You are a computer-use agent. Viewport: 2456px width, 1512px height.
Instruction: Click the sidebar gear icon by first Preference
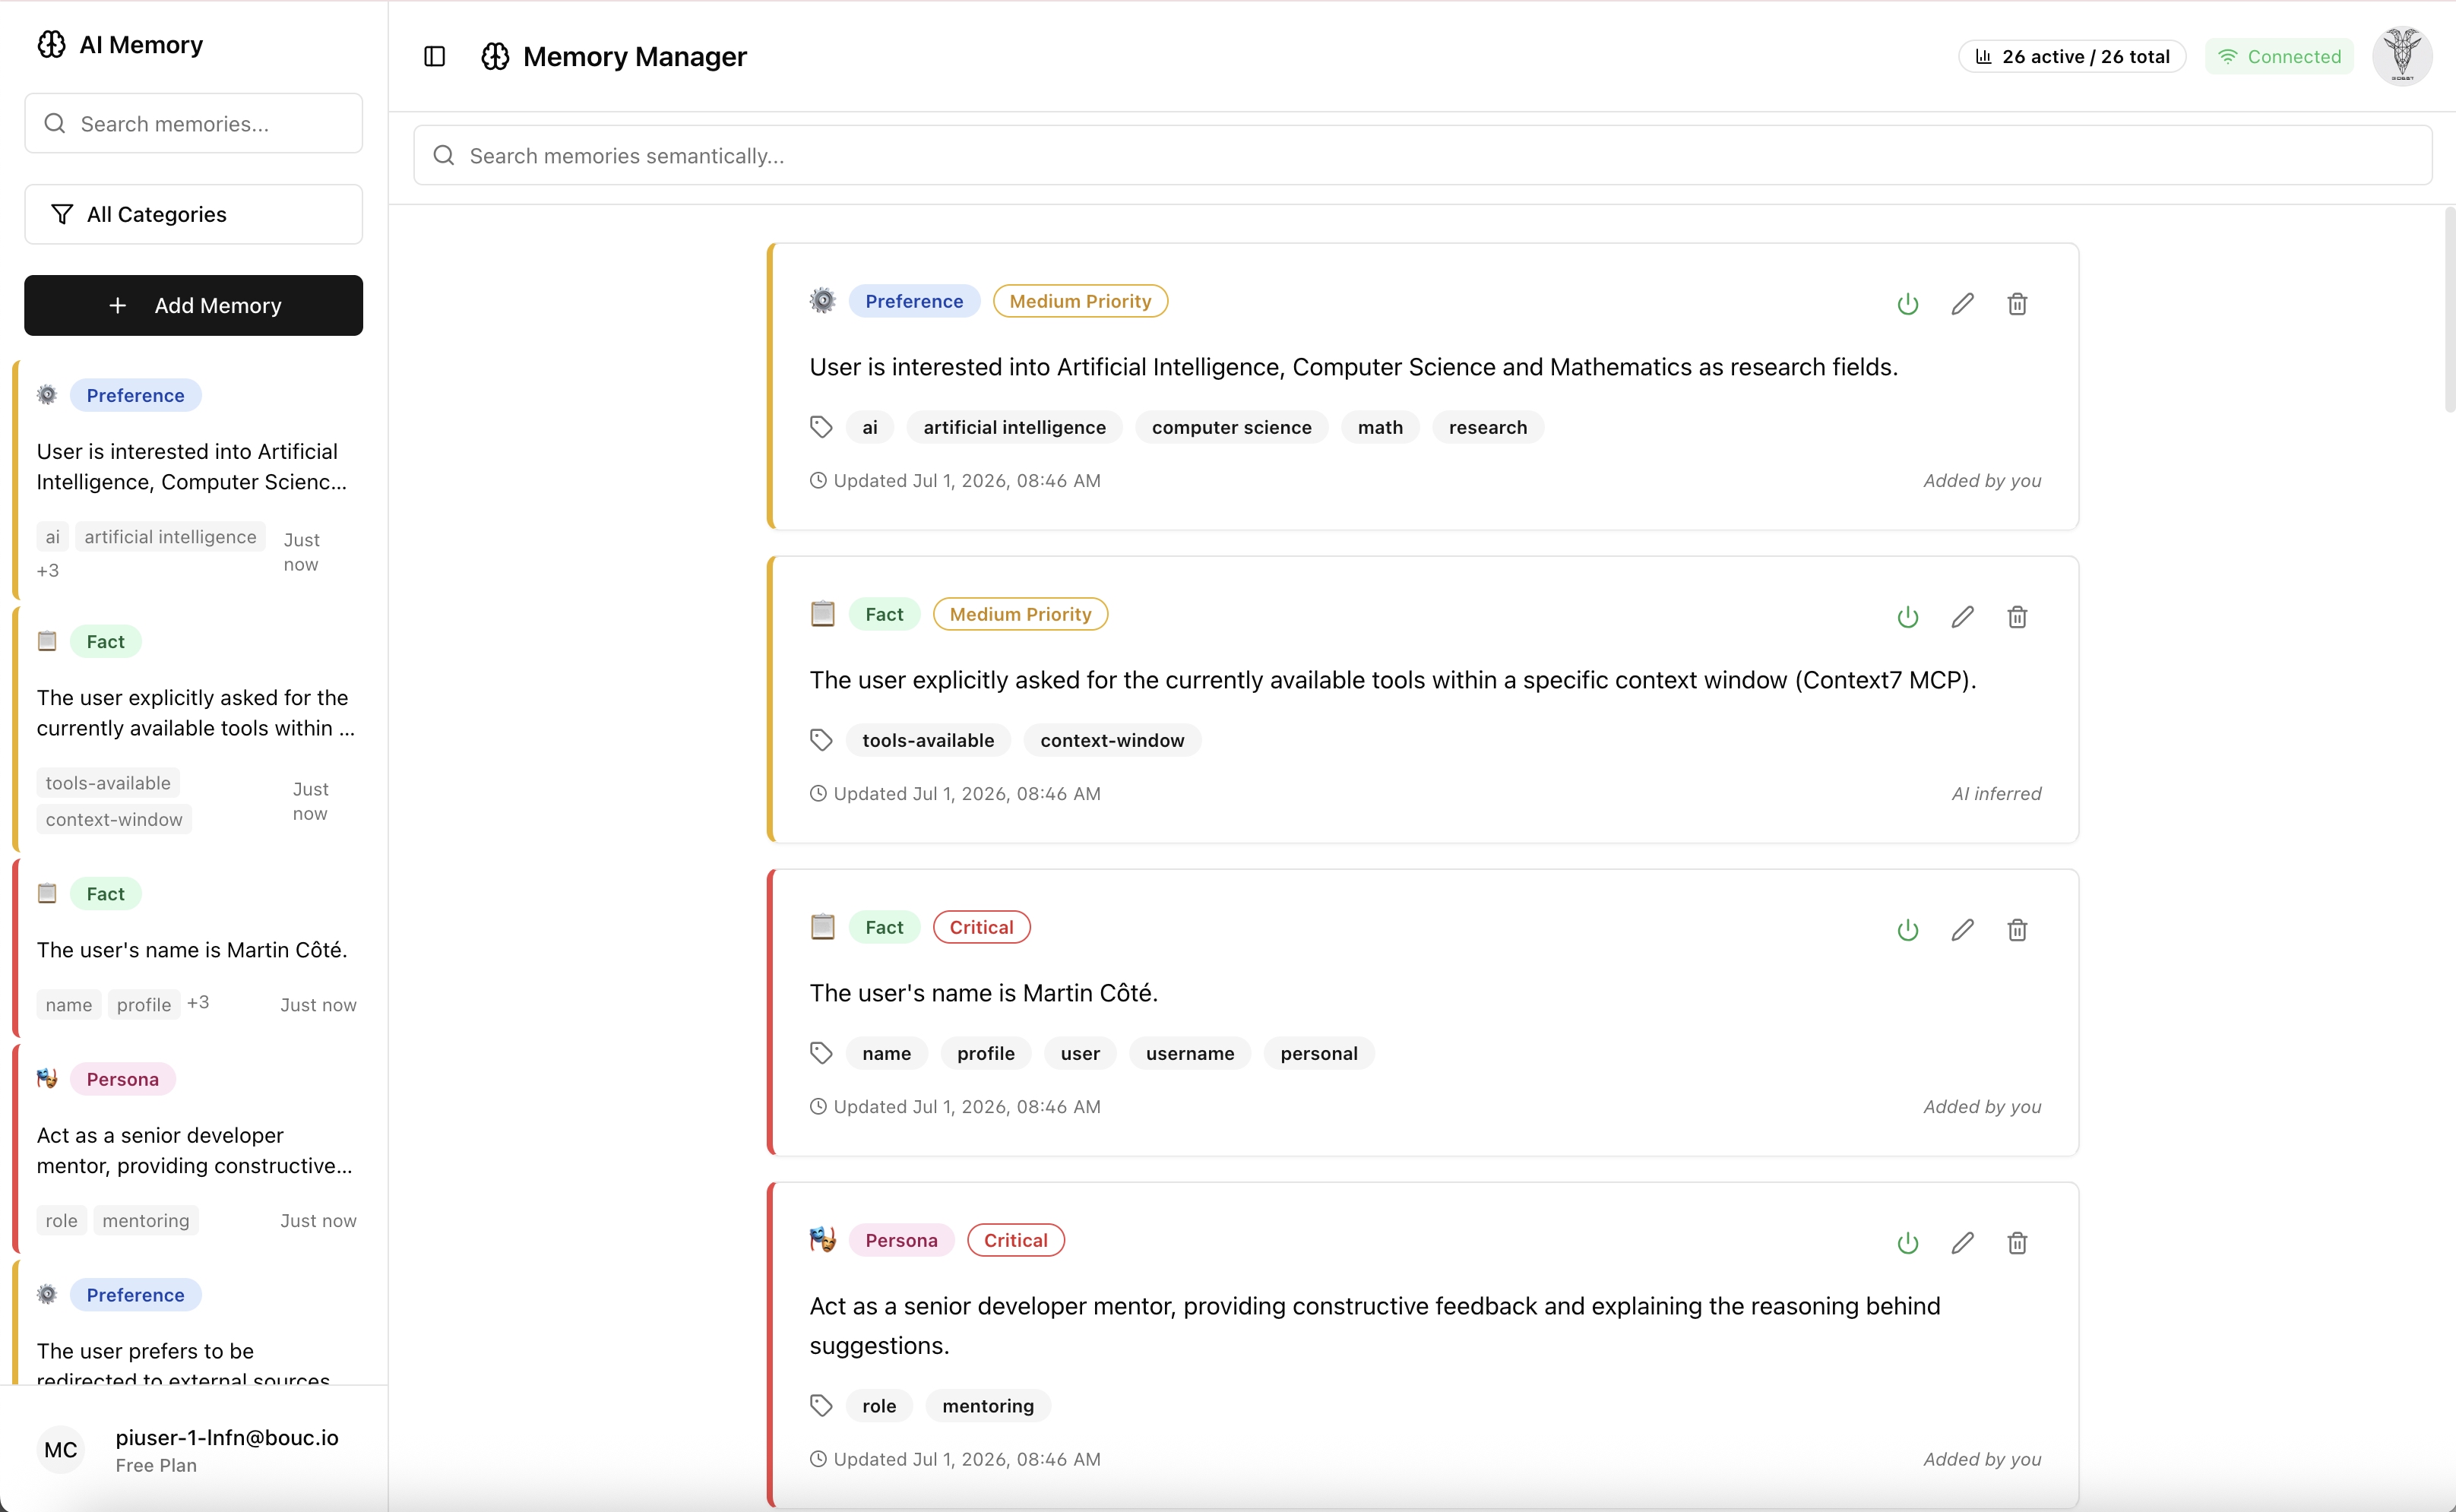click(47, 395)
